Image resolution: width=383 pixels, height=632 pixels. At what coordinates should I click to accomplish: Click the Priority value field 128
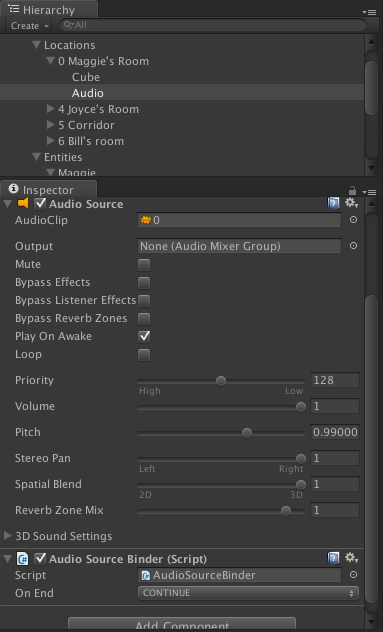pyautogui.click(x=335, y=380)
